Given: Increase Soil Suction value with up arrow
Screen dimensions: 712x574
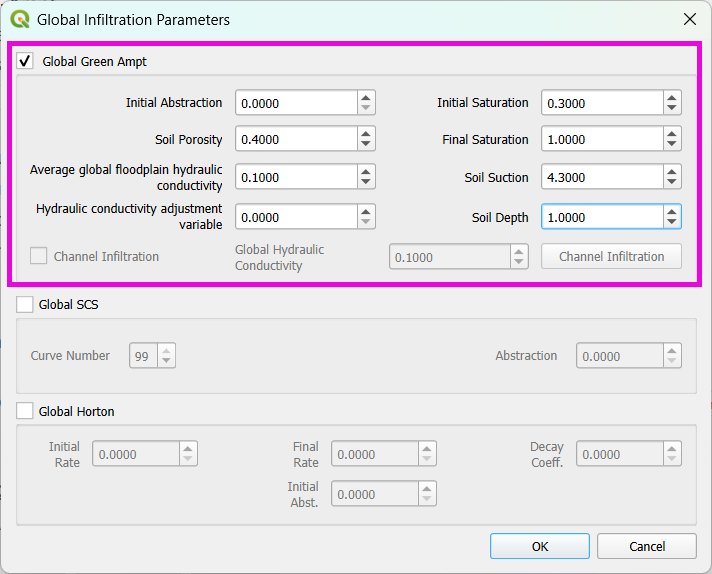Looking at the screenshot, I should point(672,172).
